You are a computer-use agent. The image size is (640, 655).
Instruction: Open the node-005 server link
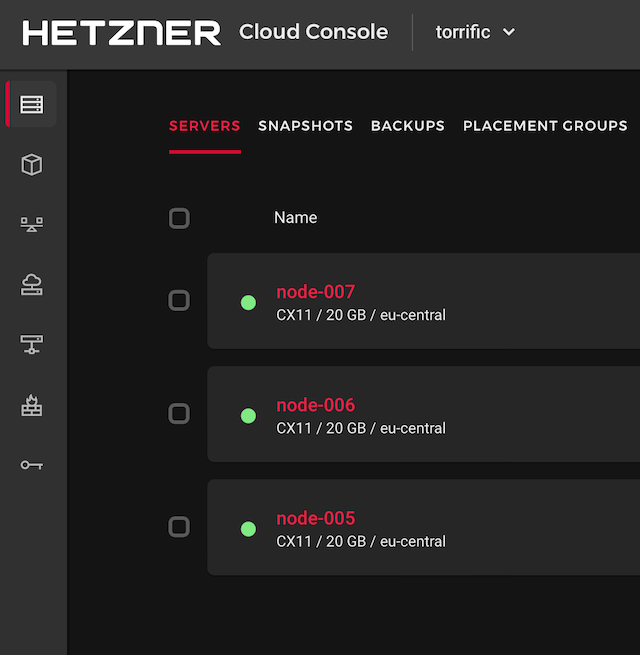[x=315, y=518]
